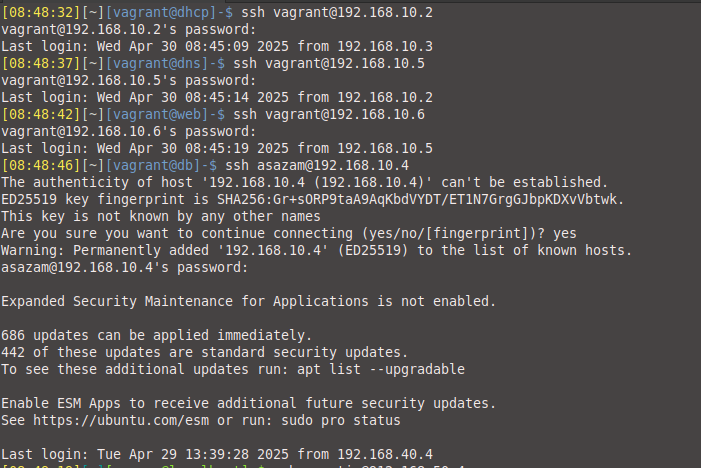The width and height of the screenshot is (701, 468).
Task: Click the ssh asazam@192.168.10.4 command
Action: [x=317, y=165]
